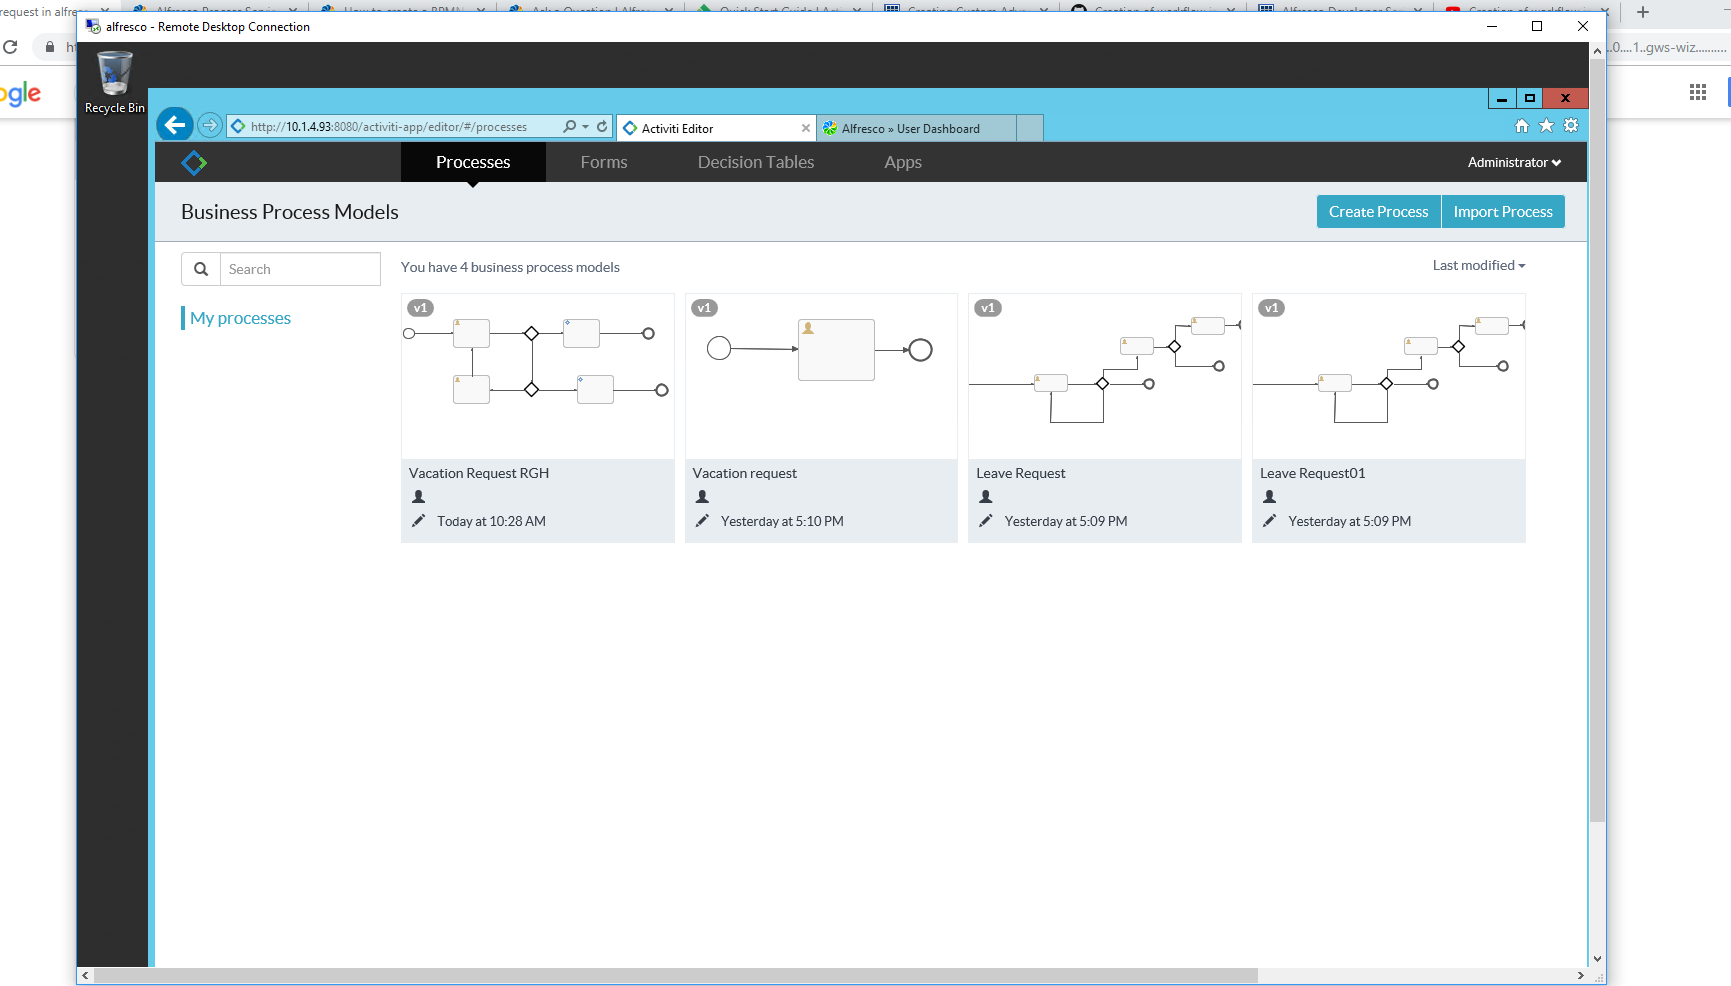Expand address bar autocomplete dropdown arrow
This screenshot has width=1731, height=986.
[585, 127]
